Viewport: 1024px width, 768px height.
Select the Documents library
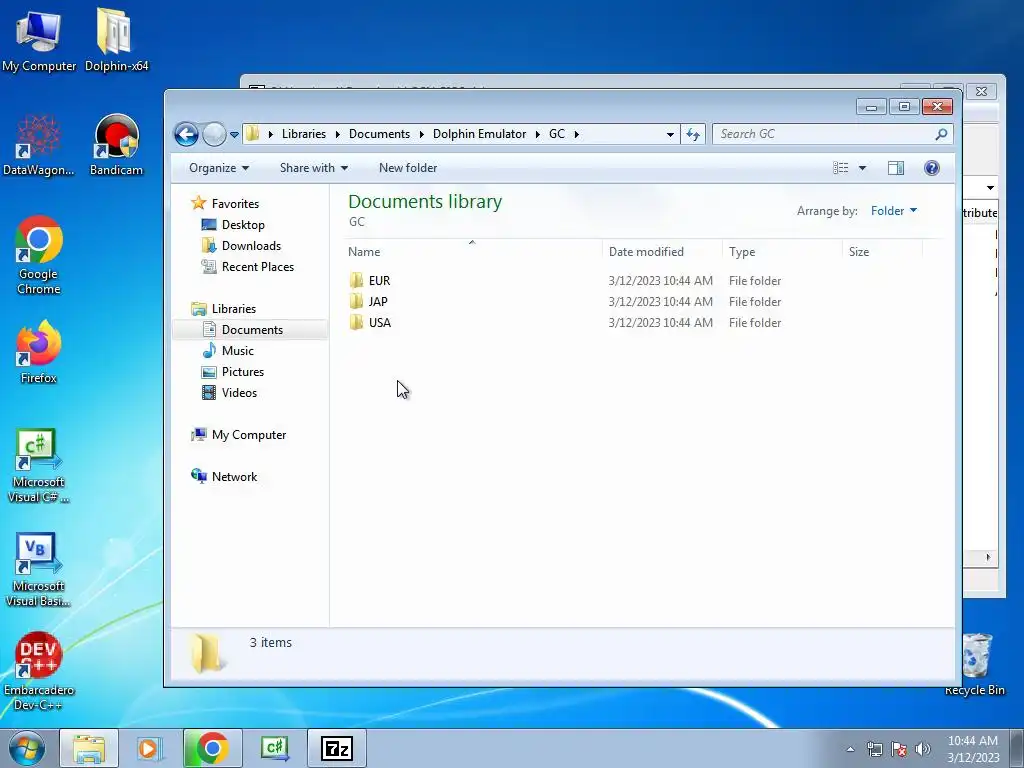point(252,330)
